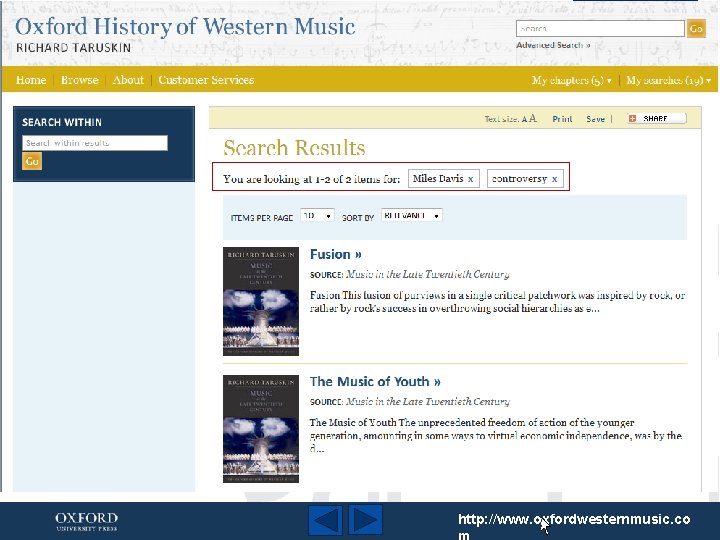Image resolution: width=720 pixels, height=540 pixels.
Task: Click Oxford History of Western Music title
Action: (185, 27)
